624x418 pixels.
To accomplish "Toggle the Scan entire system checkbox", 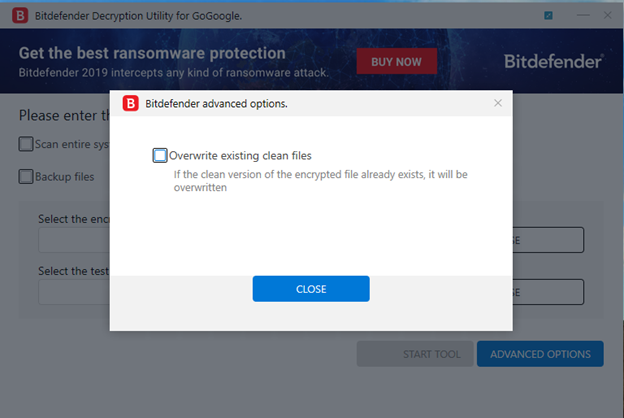I will [26, 144].
